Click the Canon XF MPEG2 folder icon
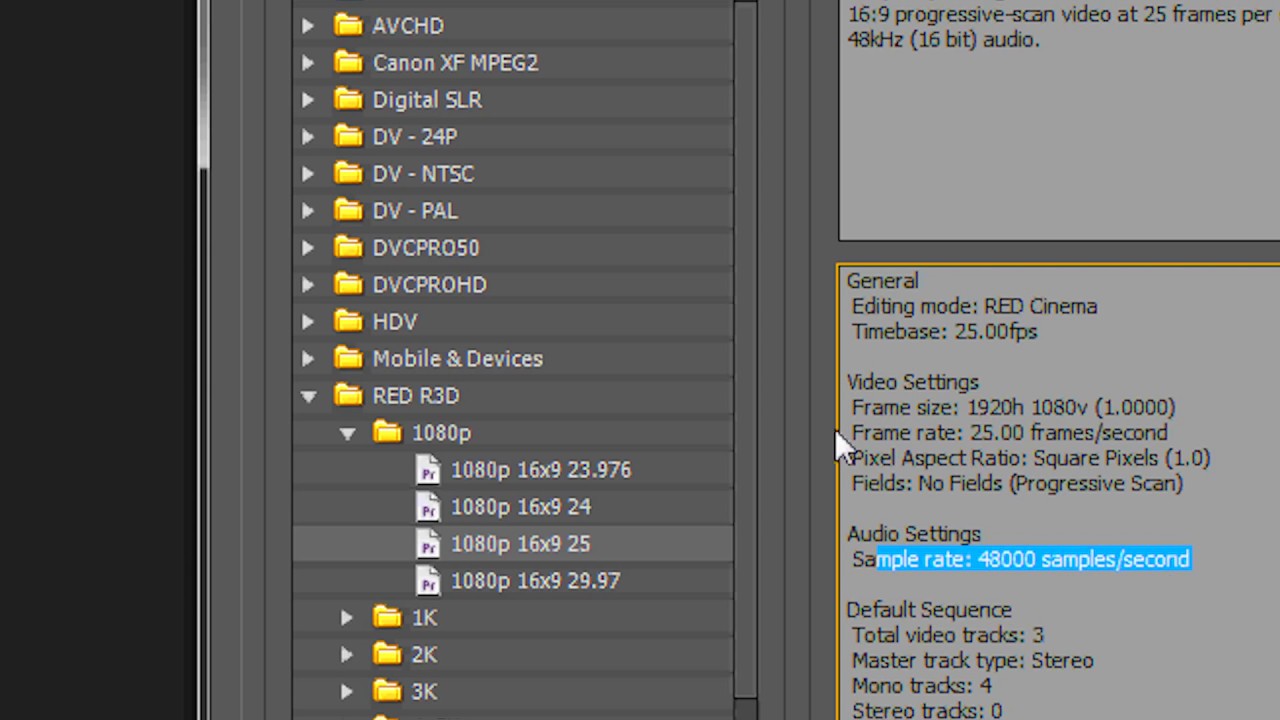This screenshot has height=720, width=1280. [348, 62]
